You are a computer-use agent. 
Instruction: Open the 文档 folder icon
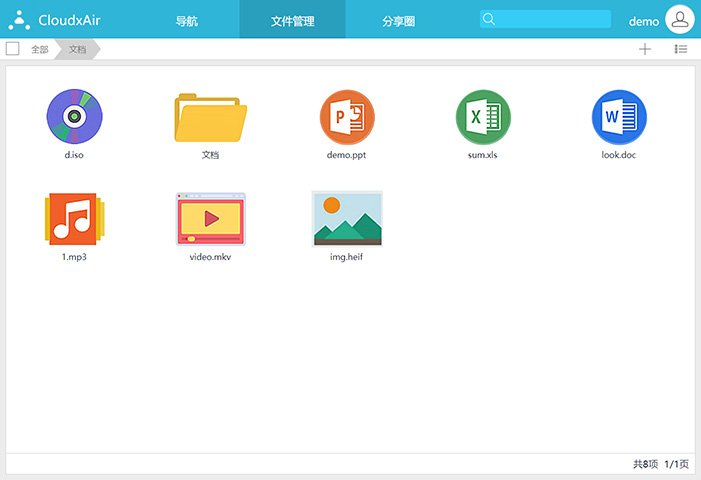(210, 119)
